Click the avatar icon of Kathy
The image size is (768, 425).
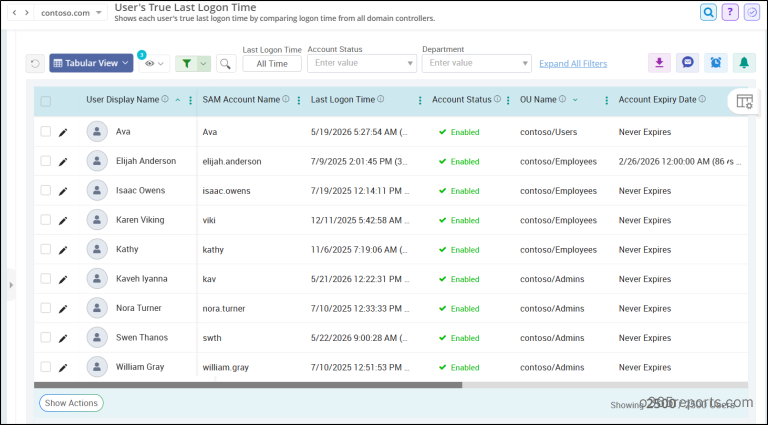(97, 249)
